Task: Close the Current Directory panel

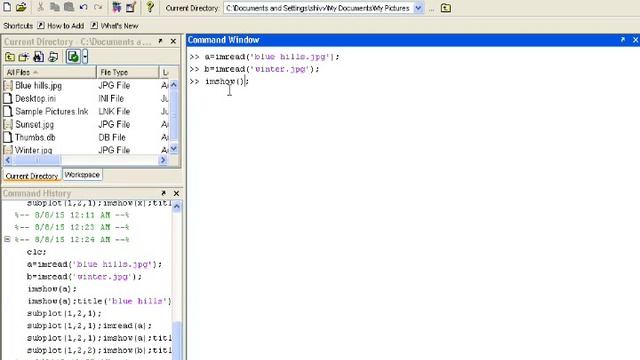Action: pos(173,41)
